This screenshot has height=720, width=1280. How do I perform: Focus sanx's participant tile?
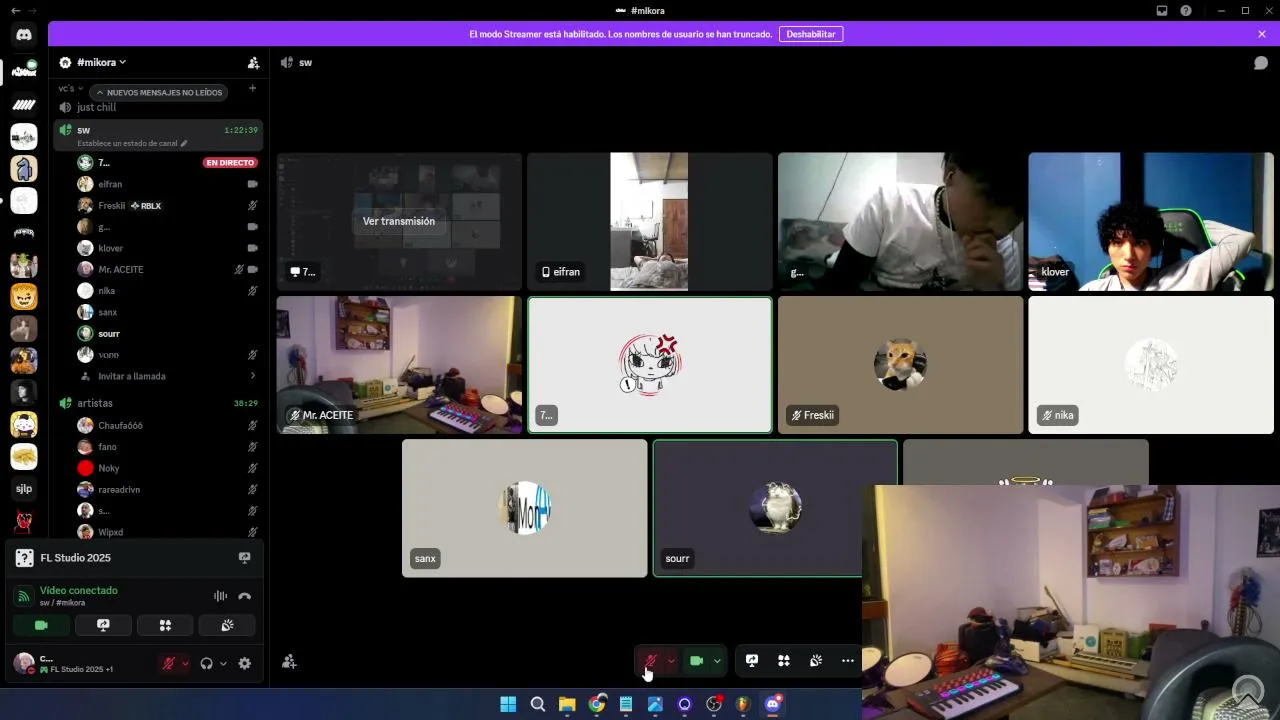point(524,508)
